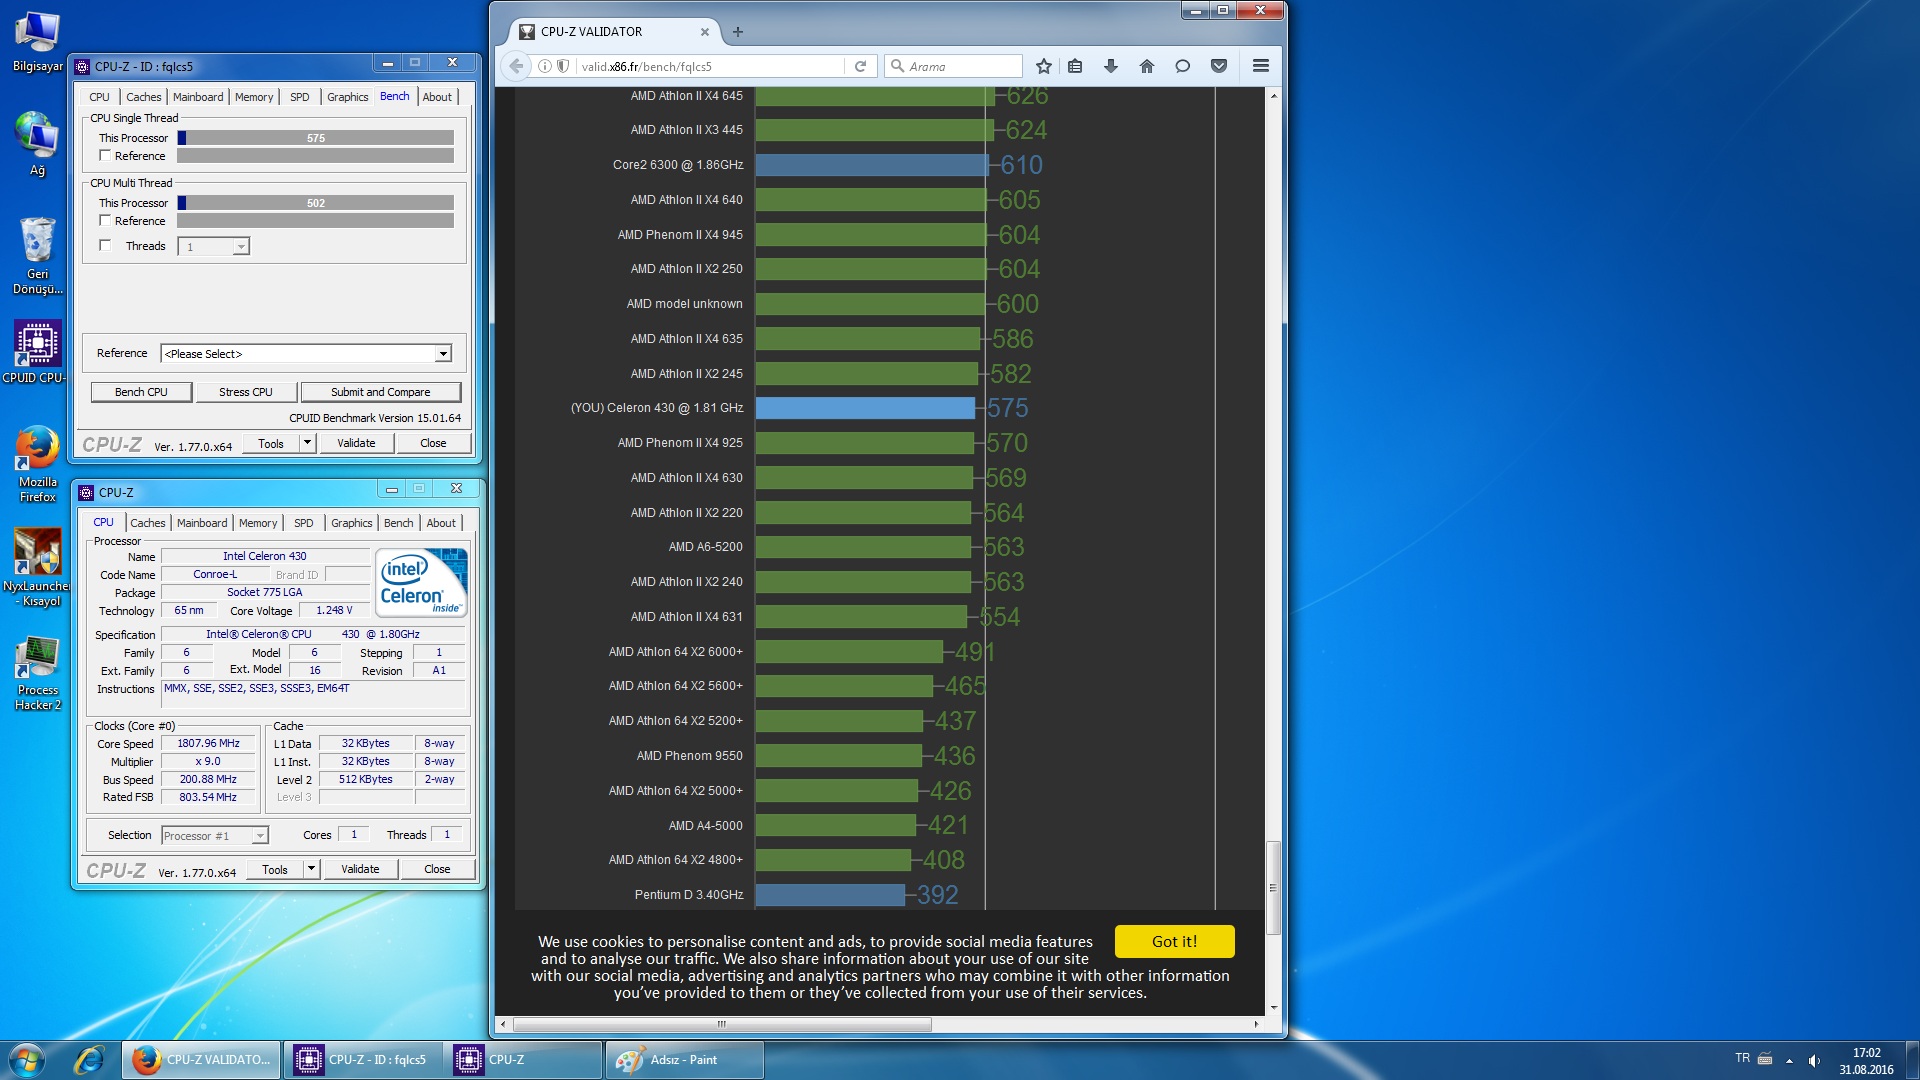The image size is (1920, 1080).
Task: Click the keyboard tray icon
Action: [x=1765, y=1058]
